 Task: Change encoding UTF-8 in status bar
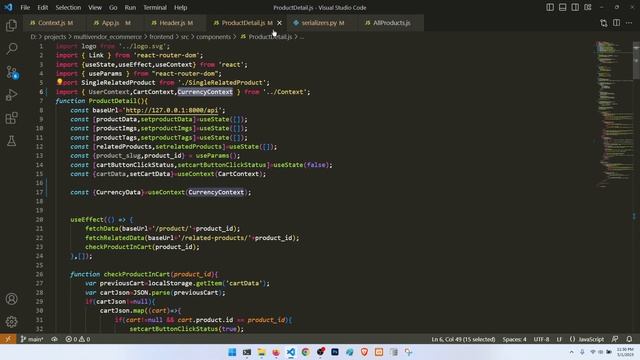click(541, 339)
